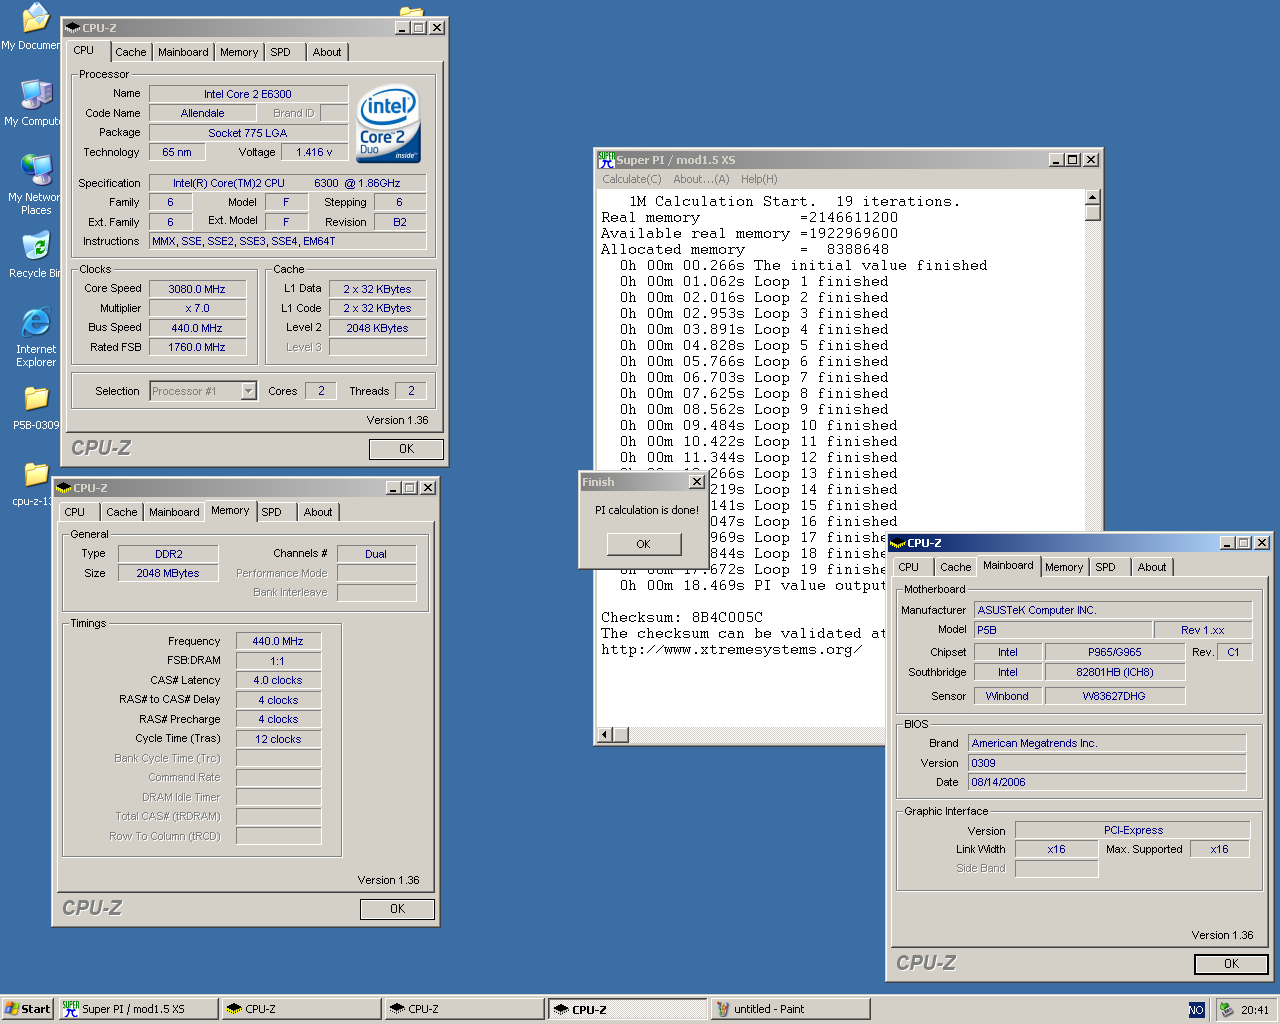The height and width of the screenshot is (1024, 1280).
Task: Open Mainboard tab in top CPU-Z window
Action: tap(183, 52)
